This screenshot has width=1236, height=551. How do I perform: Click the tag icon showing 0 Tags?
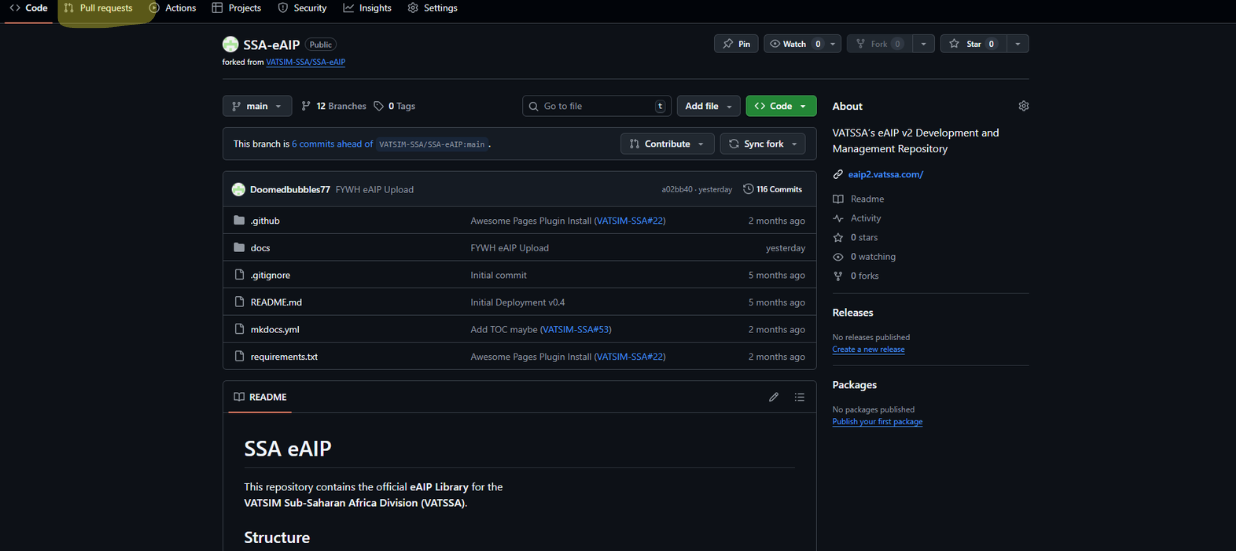379,106
